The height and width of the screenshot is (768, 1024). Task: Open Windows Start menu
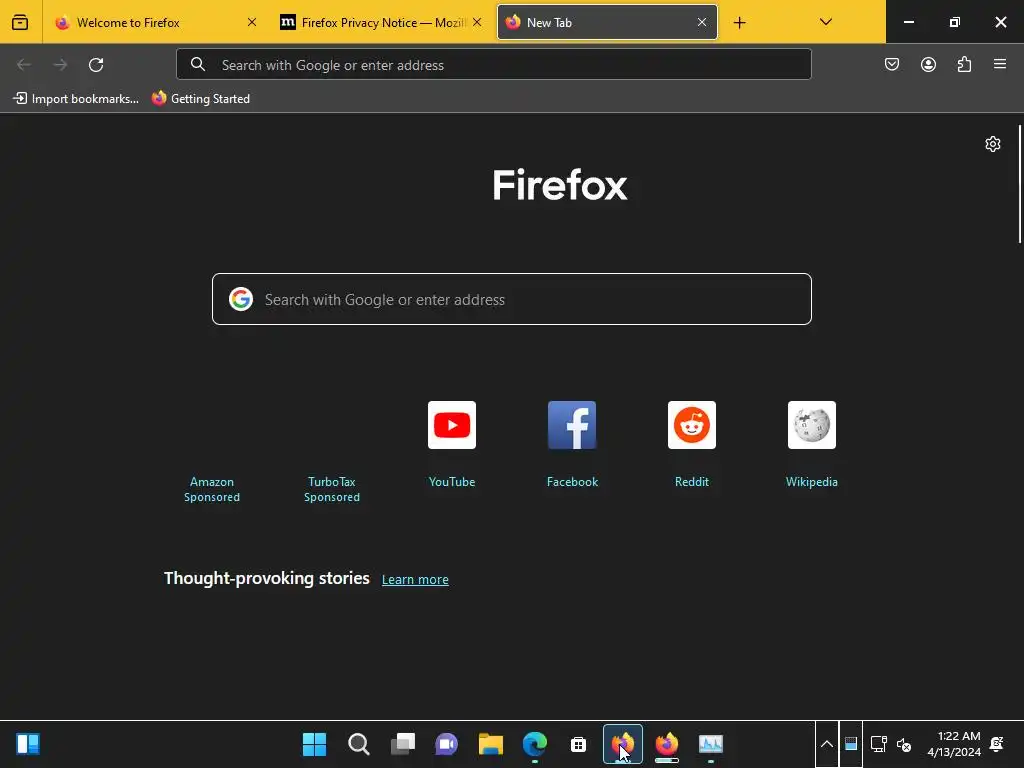coord(314,744)
